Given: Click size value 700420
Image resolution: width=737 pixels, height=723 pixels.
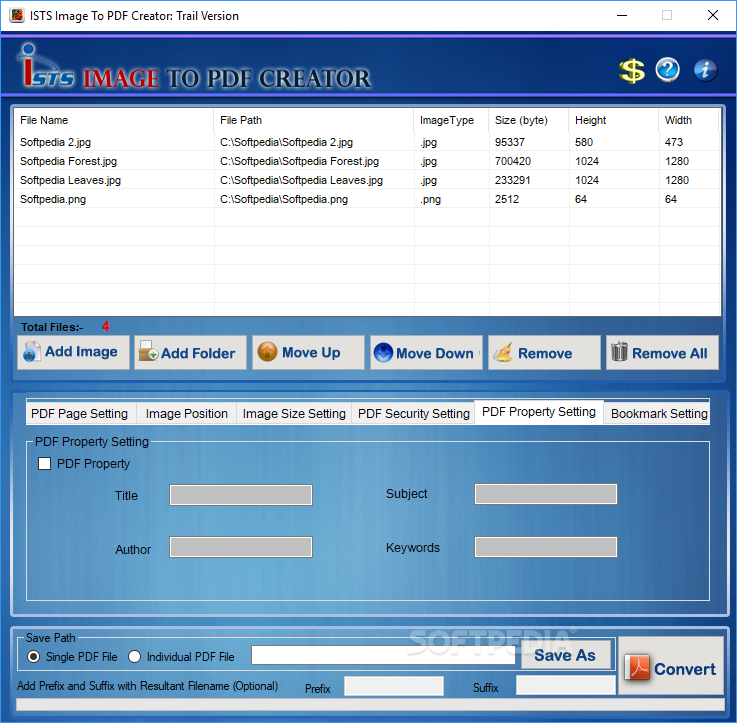Looking at the screenshot, I should click(513, 161).
